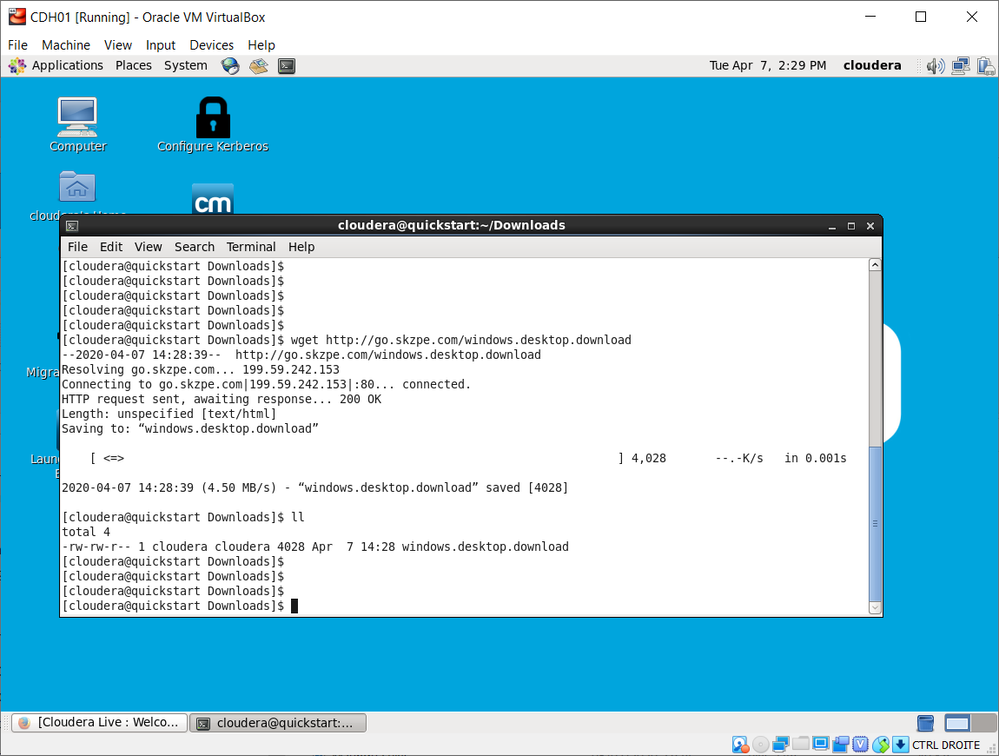Open VirtualBox Machine menu

point(66,45)
